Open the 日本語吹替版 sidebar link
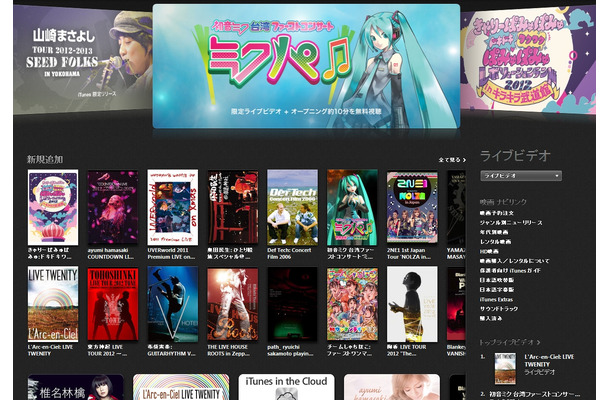This screenshot has width=610, height=400. point(497,280)
